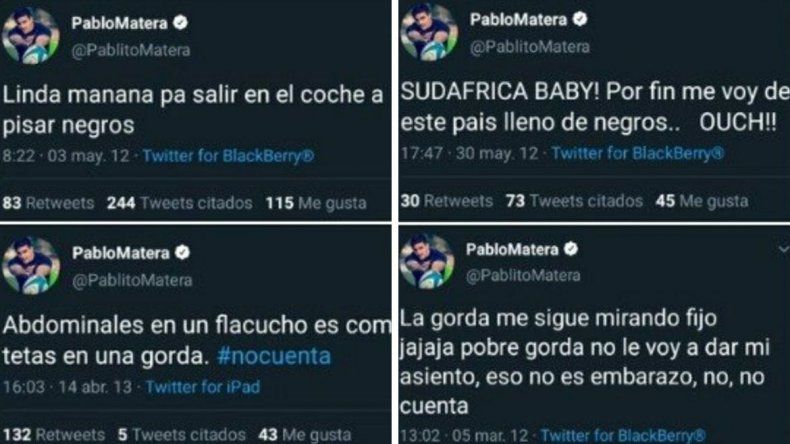The image size is (790, 444).
Task: View the 83 Retweets list
Action: pos(48,203)
